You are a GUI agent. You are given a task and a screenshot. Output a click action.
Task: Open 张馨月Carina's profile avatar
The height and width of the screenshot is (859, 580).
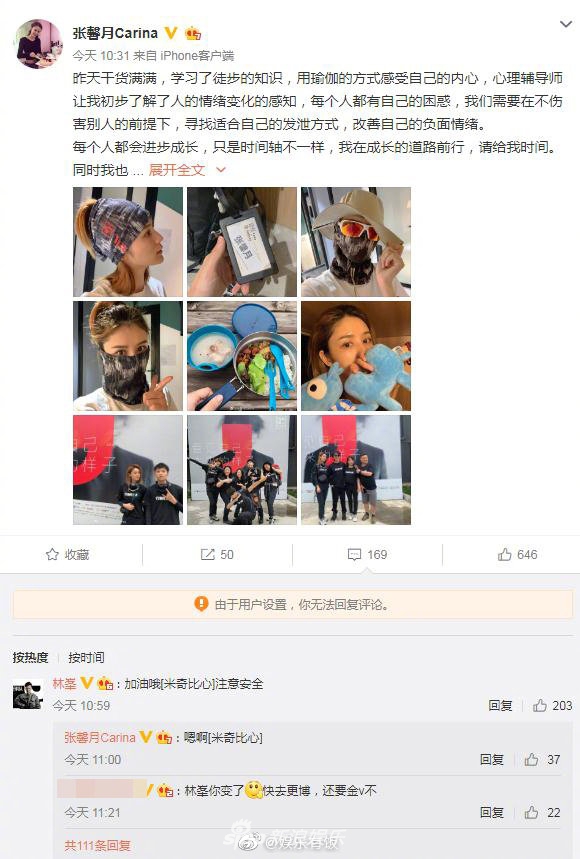pos(38,43)
